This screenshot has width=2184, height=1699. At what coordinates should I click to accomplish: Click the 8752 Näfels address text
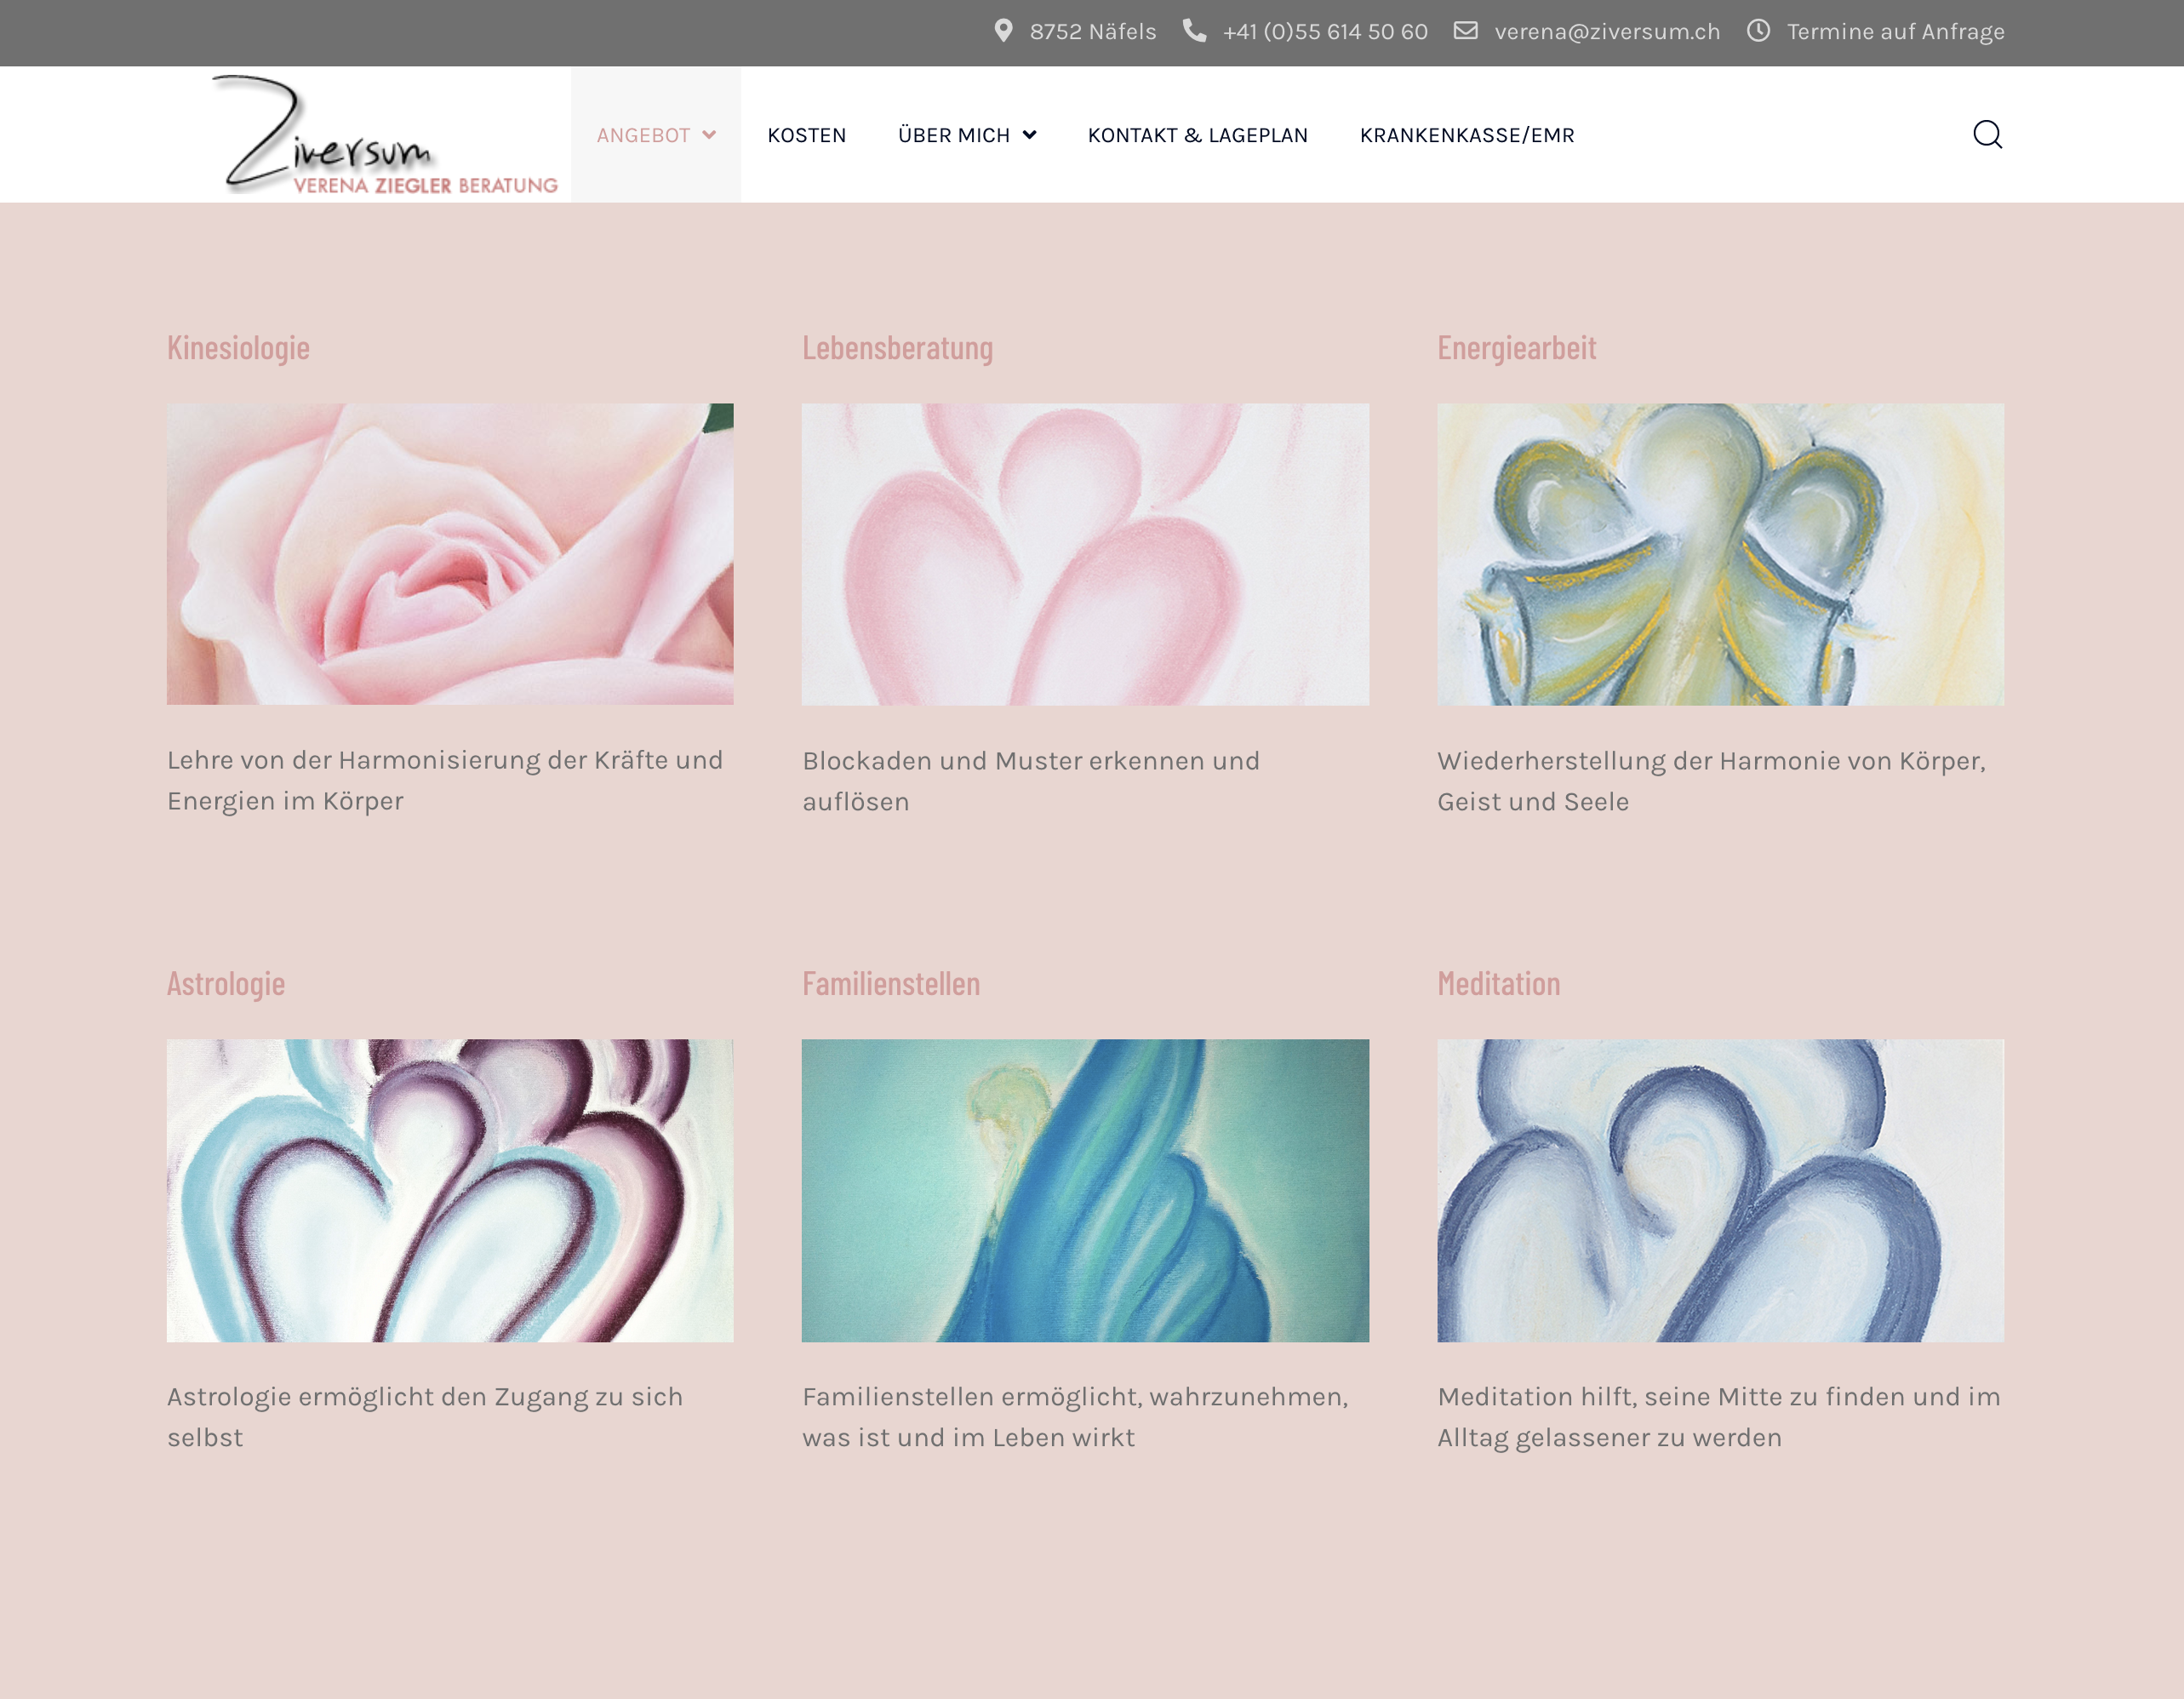(1093, 32)
